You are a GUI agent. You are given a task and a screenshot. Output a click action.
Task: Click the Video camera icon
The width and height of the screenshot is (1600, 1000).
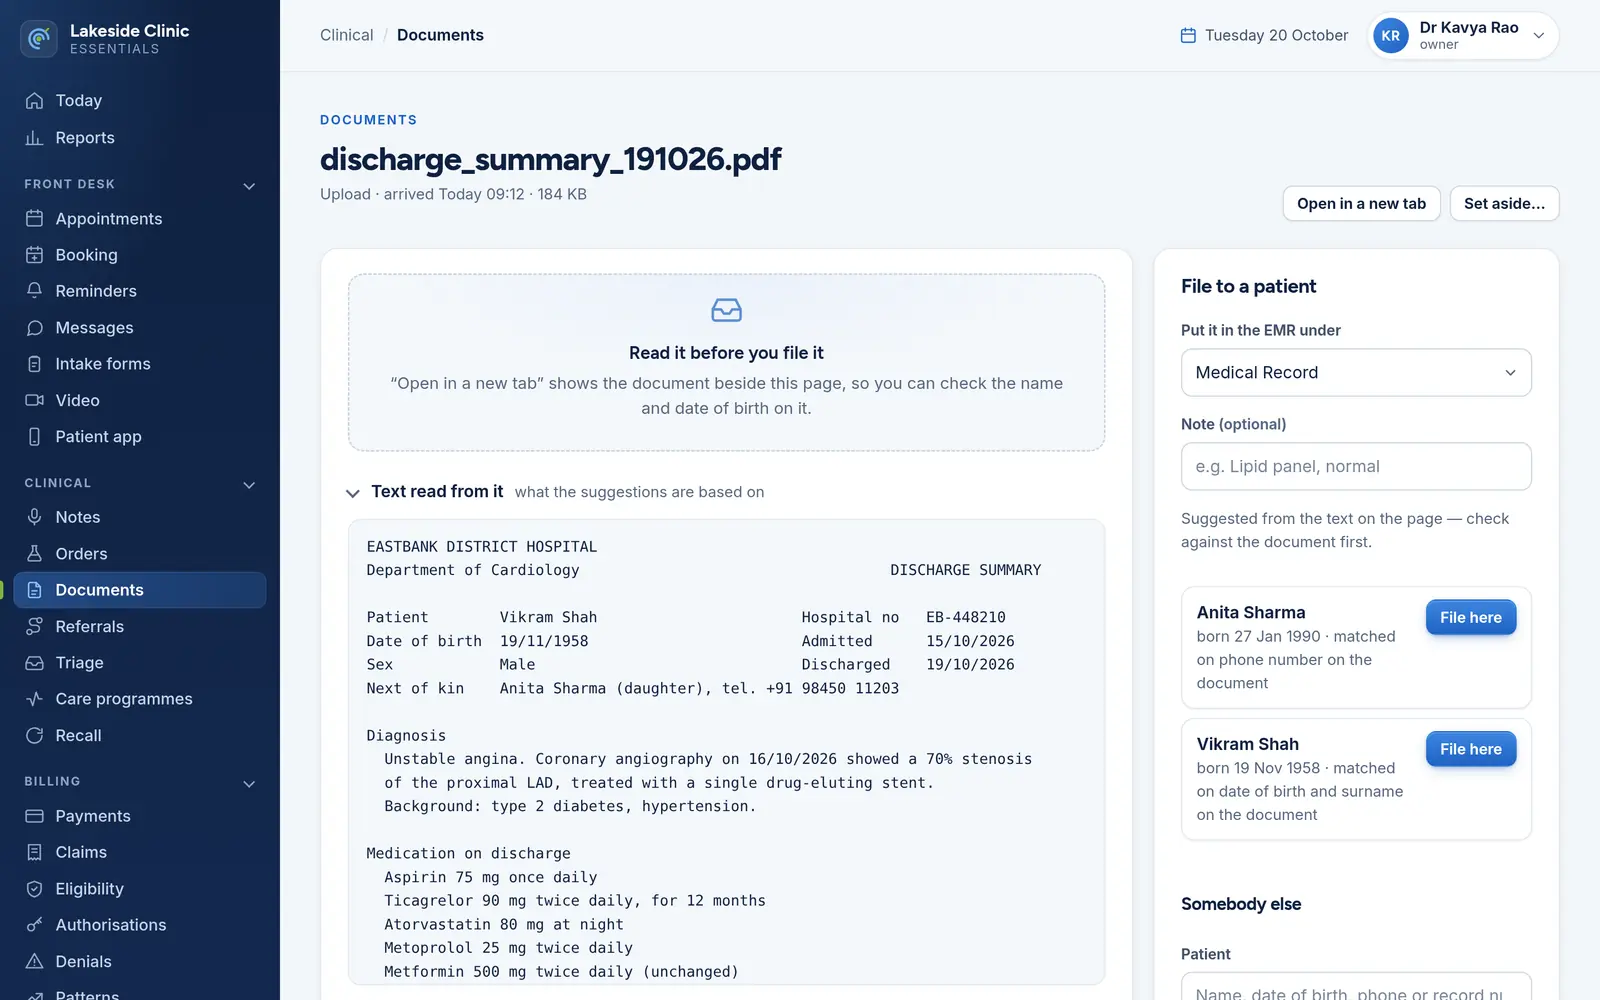(35, 400)
